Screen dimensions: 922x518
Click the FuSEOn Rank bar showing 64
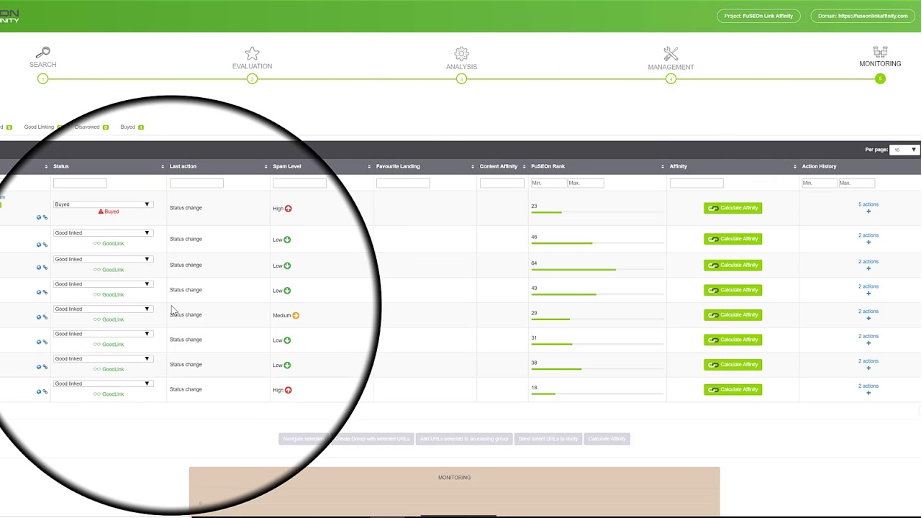point(573,270)
